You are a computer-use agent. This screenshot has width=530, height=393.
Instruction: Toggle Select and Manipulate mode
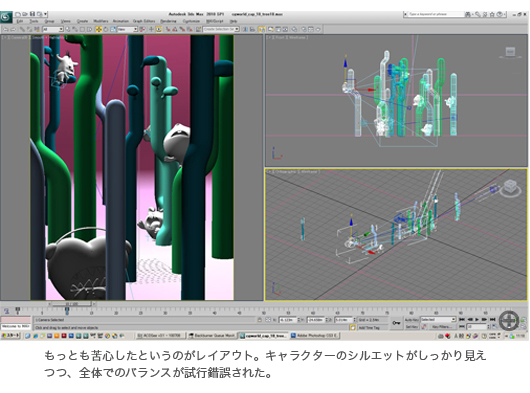151,29
